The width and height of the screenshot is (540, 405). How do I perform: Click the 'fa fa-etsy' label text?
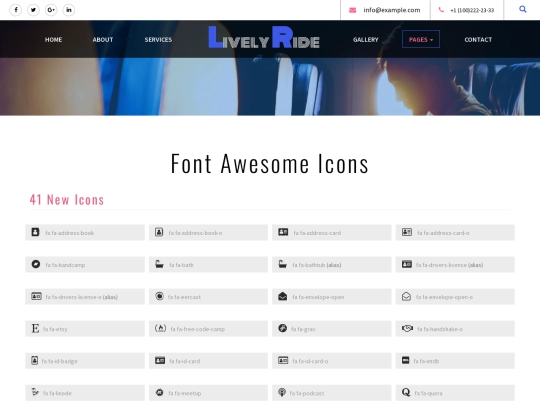click(55, 329)
